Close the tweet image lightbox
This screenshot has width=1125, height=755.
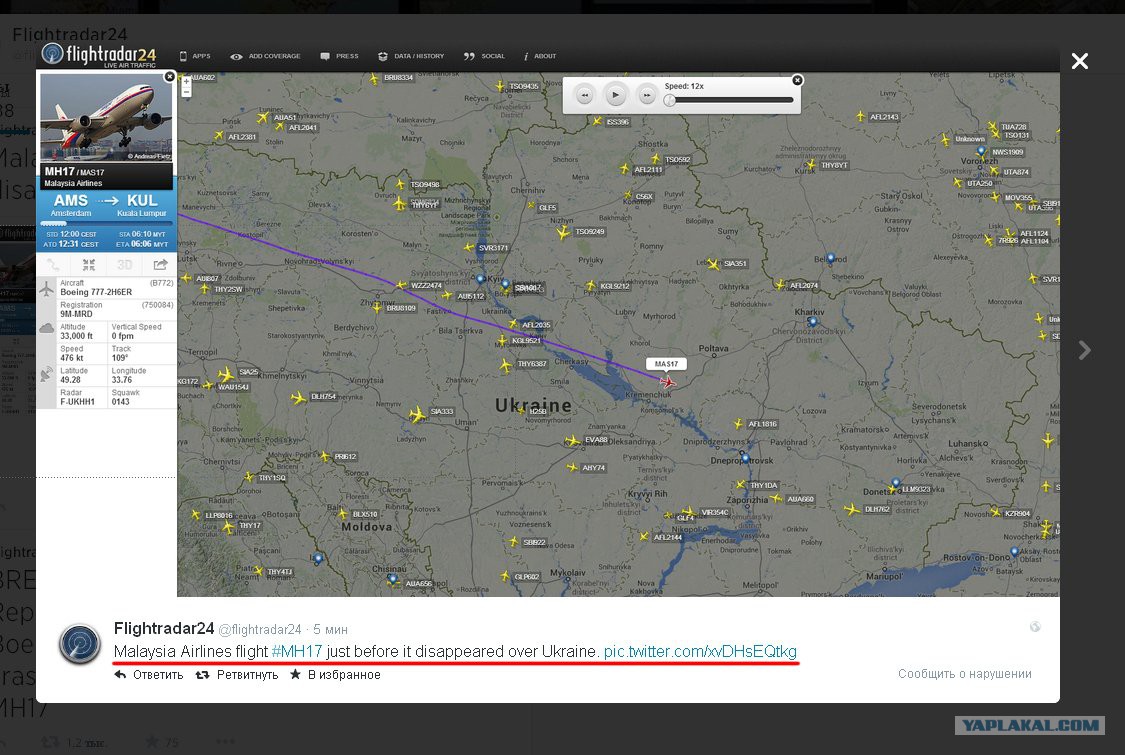pos(1080,61)
